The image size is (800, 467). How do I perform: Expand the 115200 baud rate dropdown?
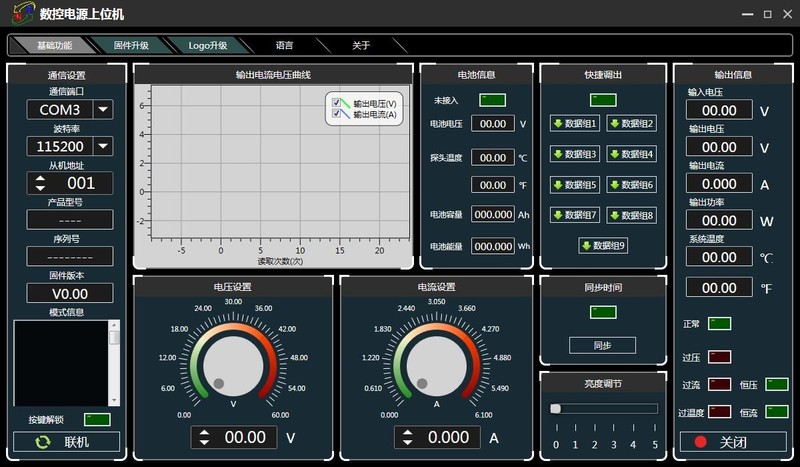tap(104, 146)
